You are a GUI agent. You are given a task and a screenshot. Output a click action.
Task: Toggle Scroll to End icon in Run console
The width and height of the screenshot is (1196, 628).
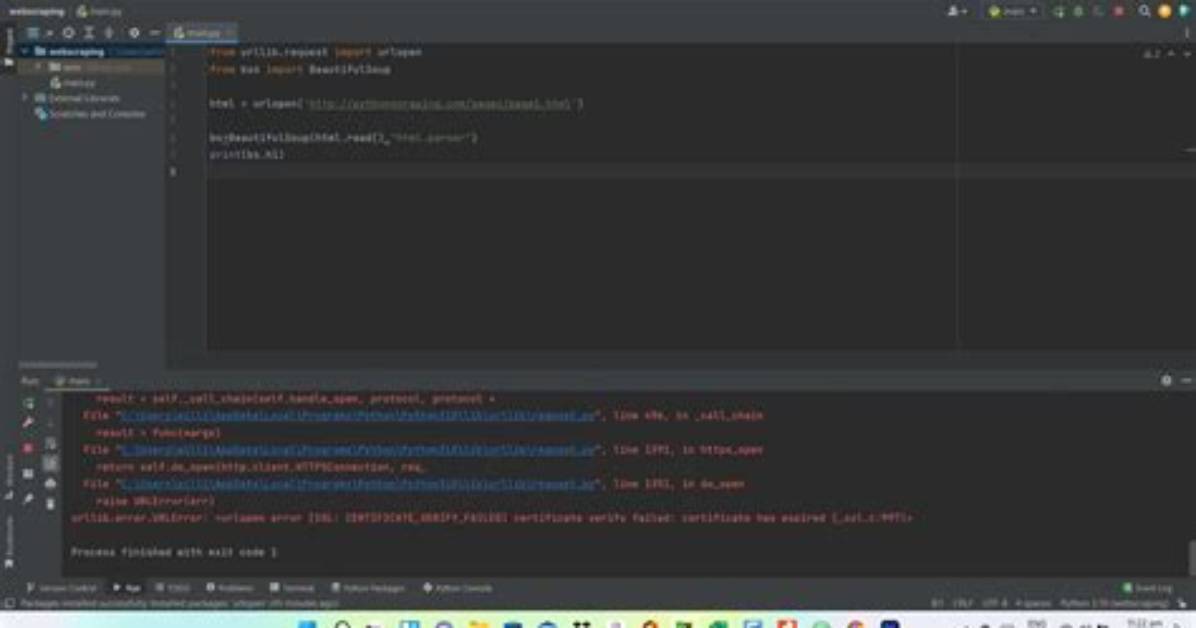point(50,463)
